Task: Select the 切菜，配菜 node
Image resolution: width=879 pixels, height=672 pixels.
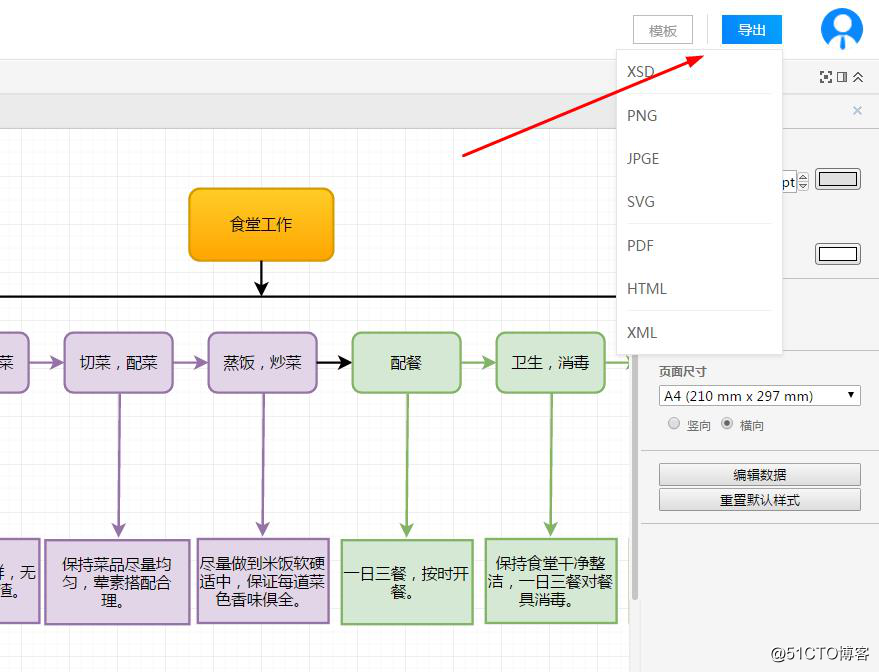Action: pyautogui.click(x=118, y=363)
